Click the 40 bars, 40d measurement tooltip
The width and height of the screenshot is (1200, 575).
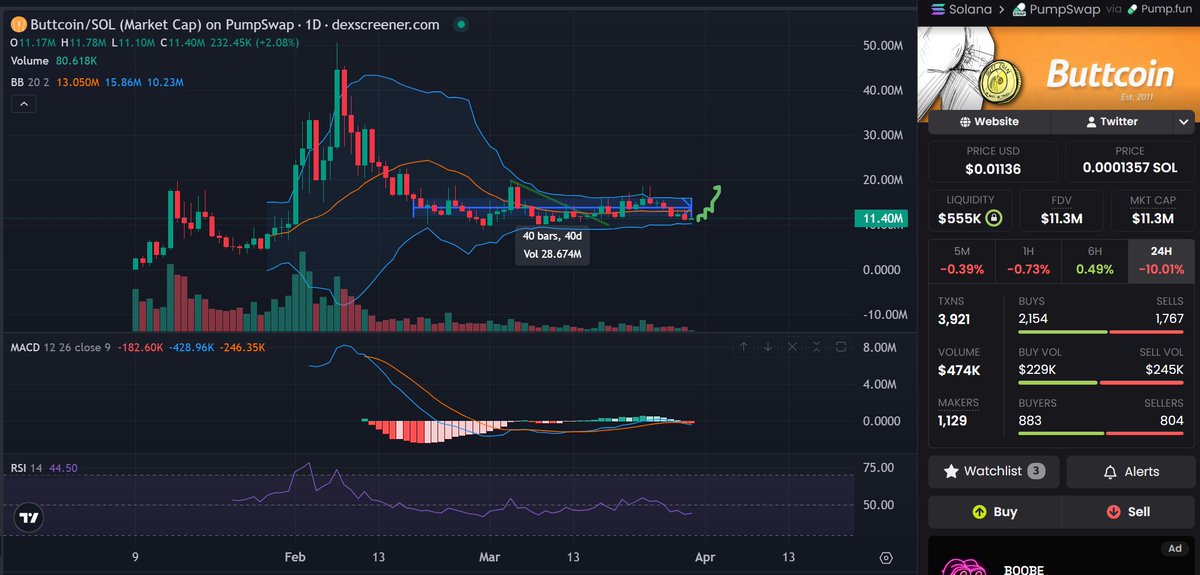[x=551, y=246]
